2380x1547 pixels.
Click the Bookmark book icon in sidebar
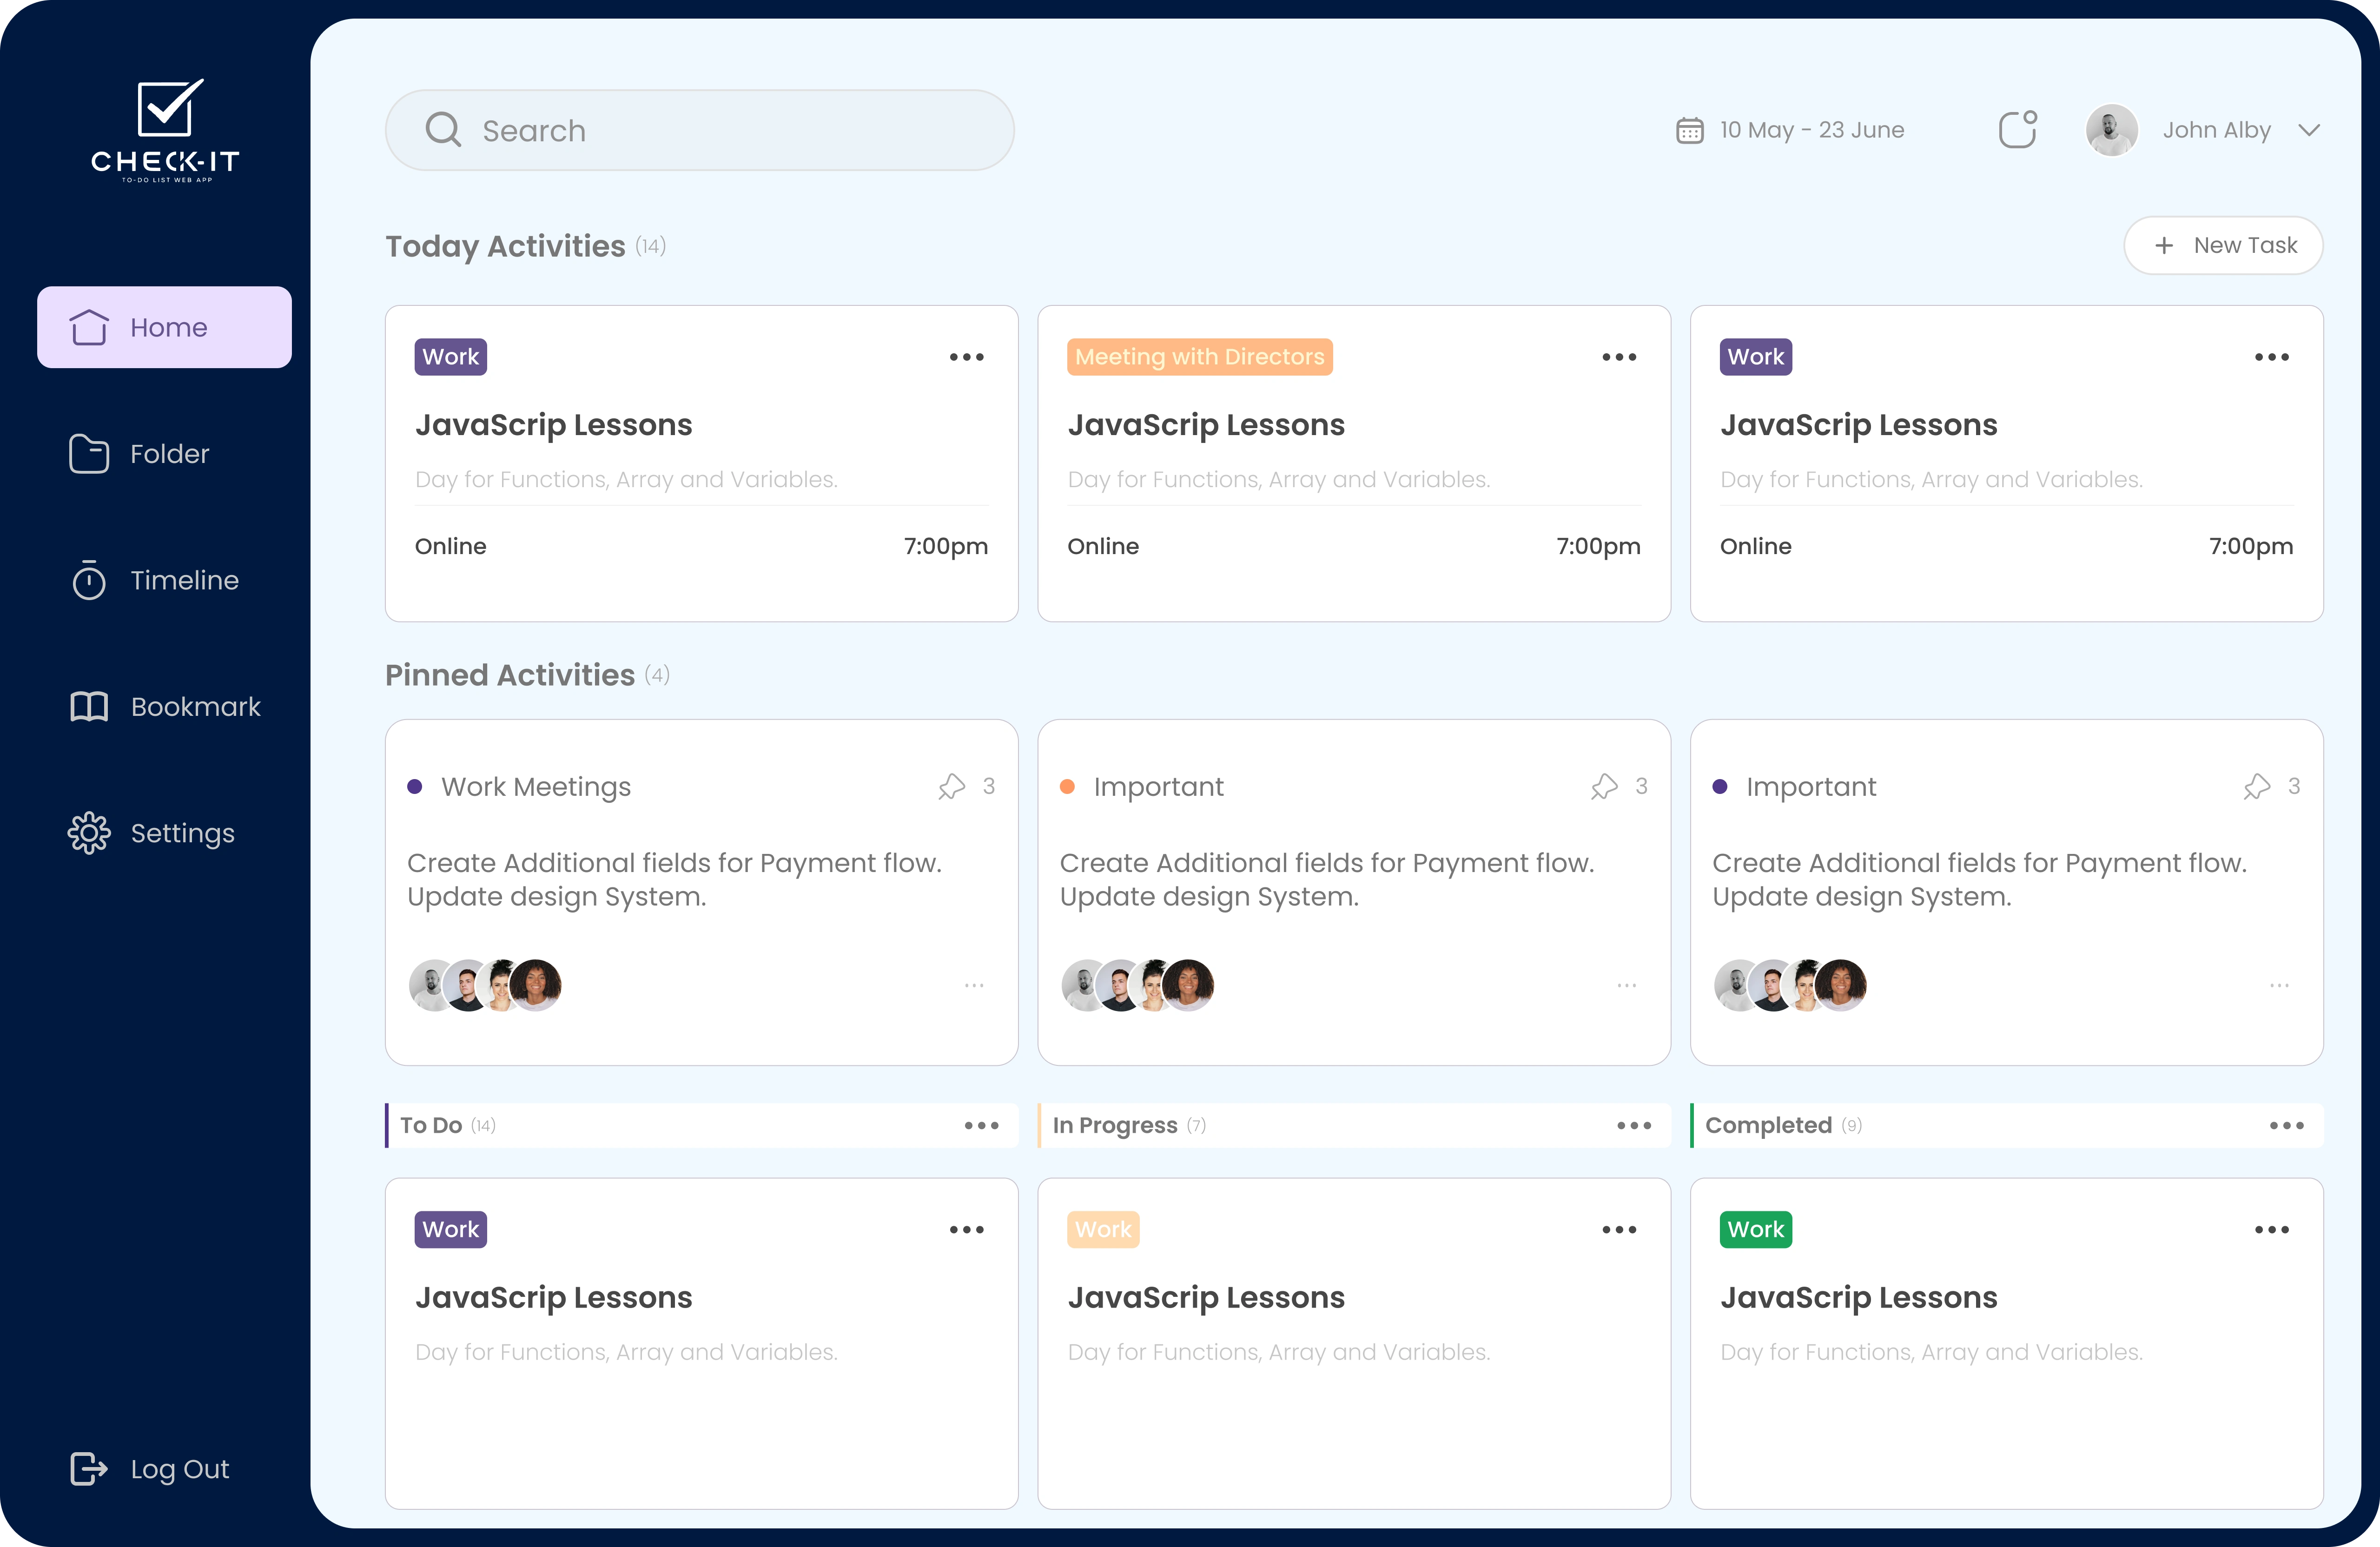pyautogui.click(x=88, y=707)
